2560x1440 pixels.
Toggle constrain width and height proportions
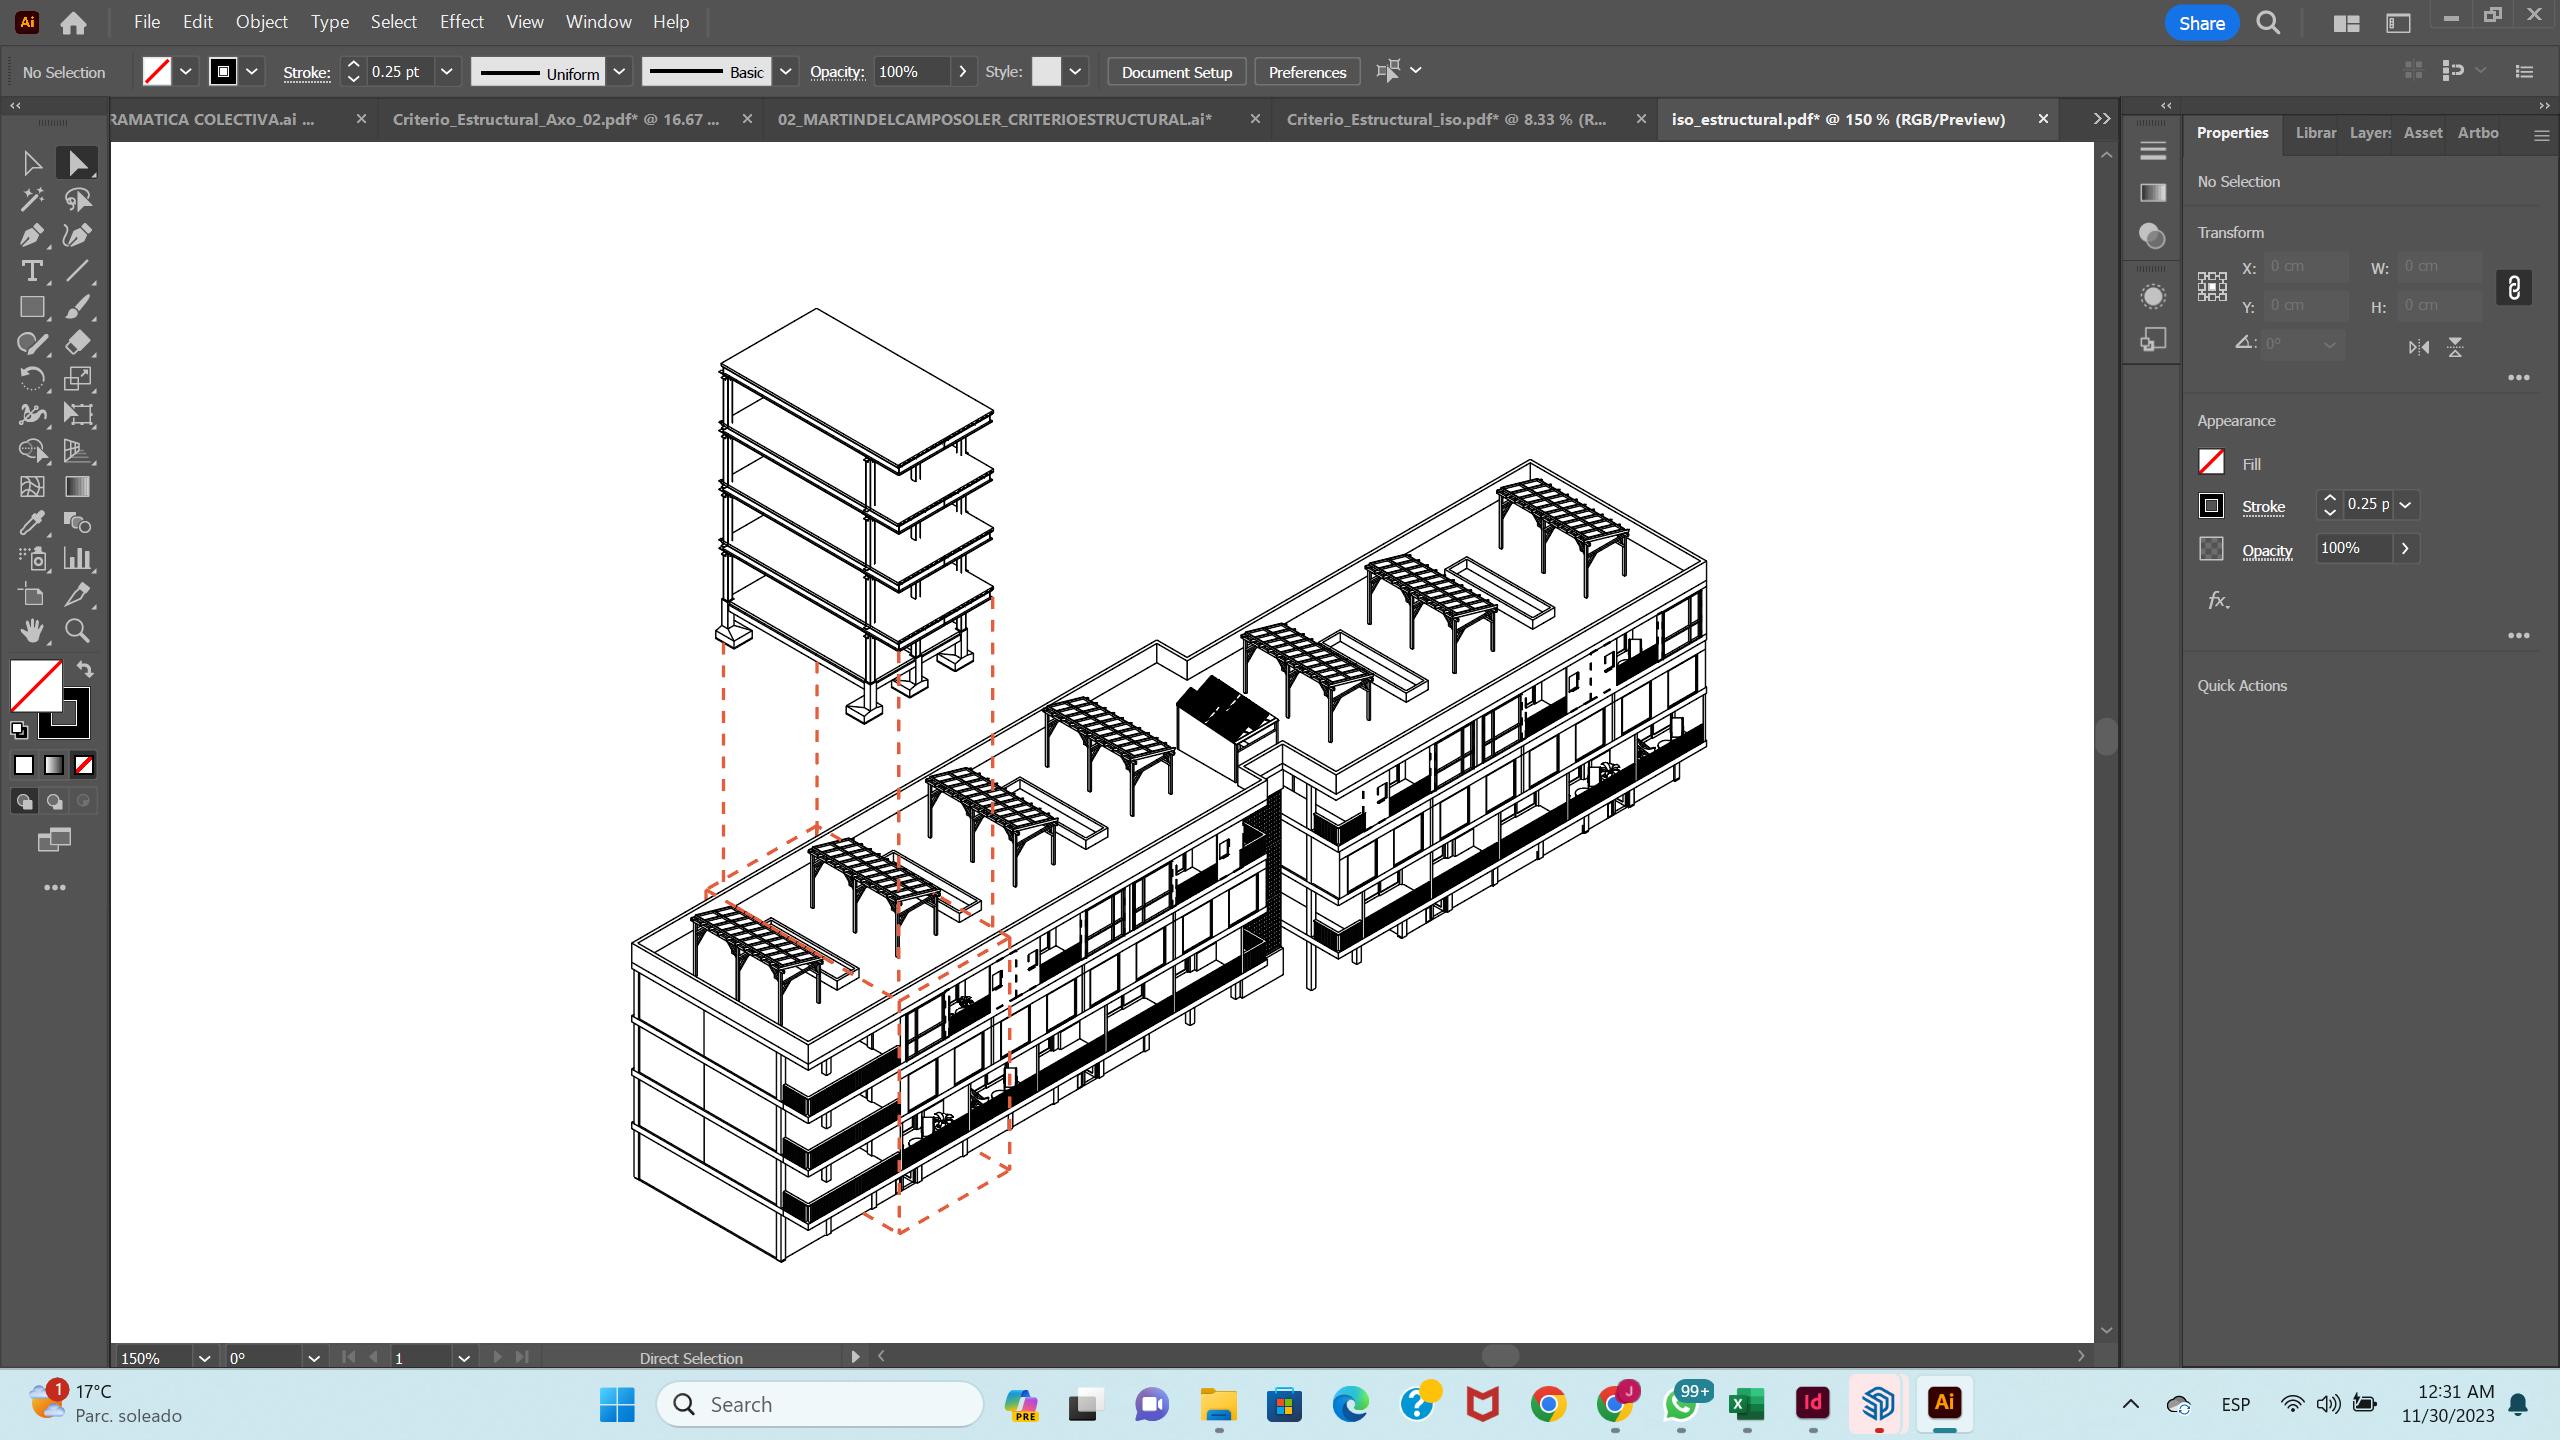tap(2513, 288)
